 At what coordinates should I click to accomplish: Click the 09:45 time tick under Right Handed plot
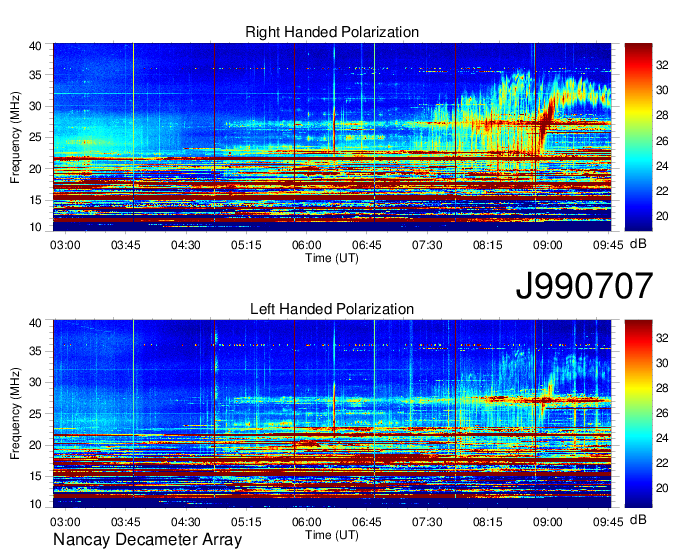click(608, 245)
